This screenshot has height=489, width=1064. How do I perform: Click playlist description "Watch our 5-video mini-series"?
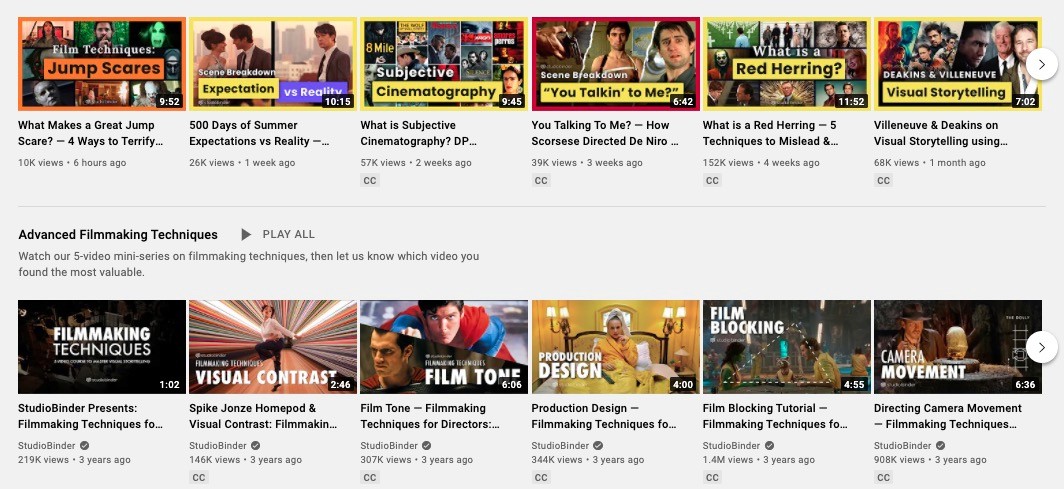click(248, 265)
